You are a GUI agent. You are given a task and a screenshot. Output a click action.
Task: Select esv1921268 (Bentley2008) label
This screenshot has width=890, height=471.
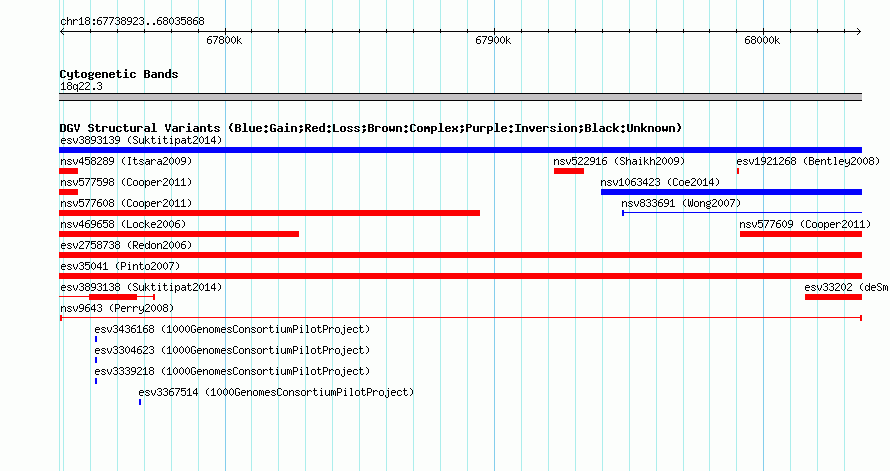808,161
